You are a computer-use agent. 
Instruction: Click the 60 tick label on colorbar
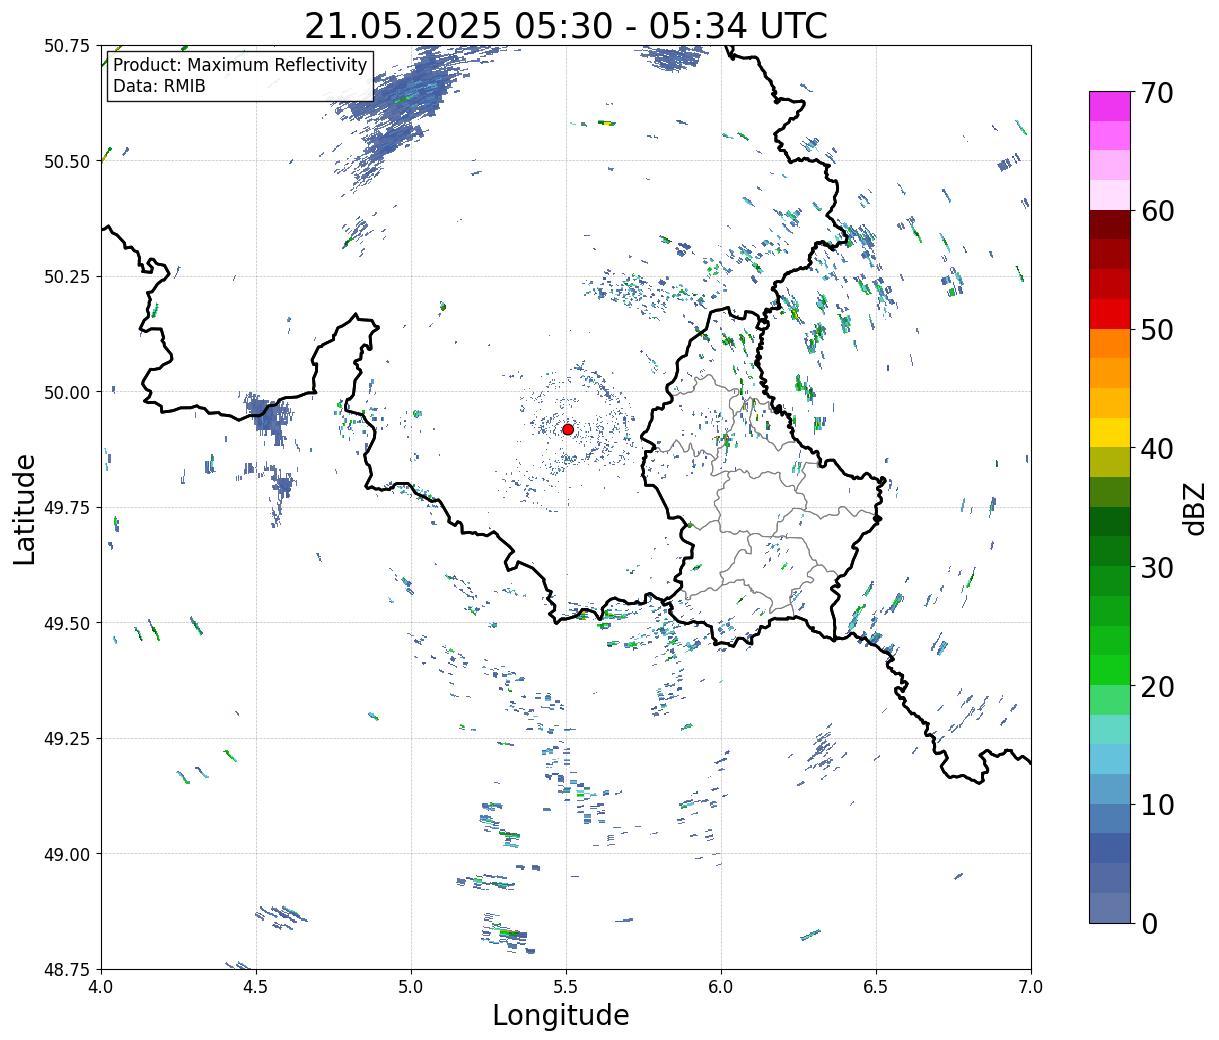coord(1157,211)
